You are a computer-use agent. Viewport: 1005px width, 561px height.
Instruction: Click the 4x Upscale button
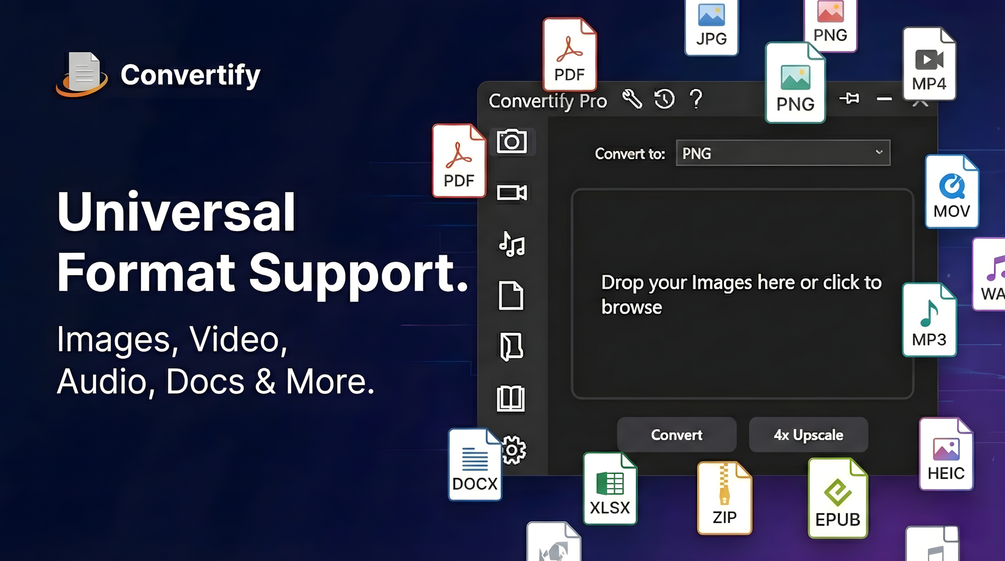pyautogui.click(x=809, y=435)
